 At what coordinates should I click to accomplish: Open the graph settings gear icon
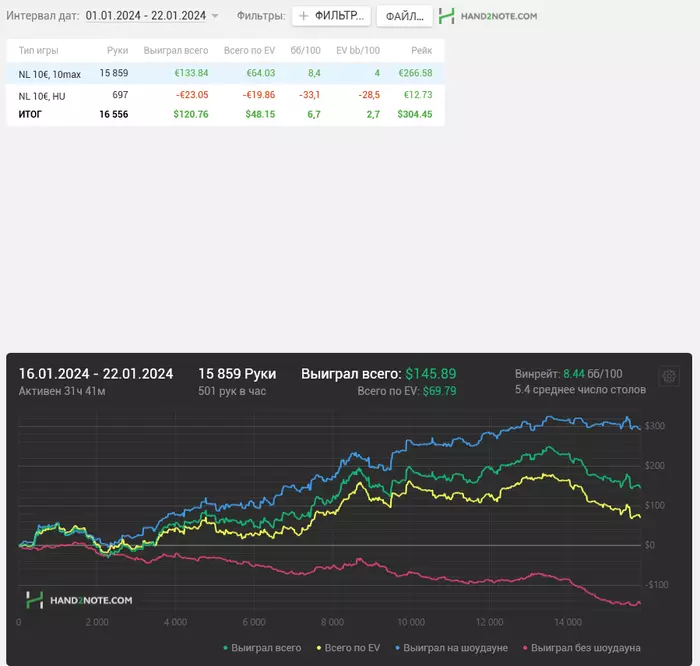pyautogui.click(x=669, y=376)
